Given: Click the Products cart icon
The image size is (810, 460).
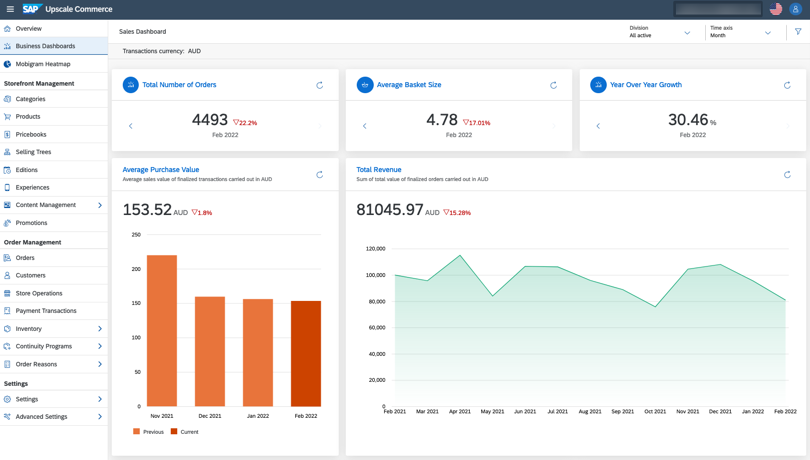Looking at the screenshot, I should tap(7, 117).
